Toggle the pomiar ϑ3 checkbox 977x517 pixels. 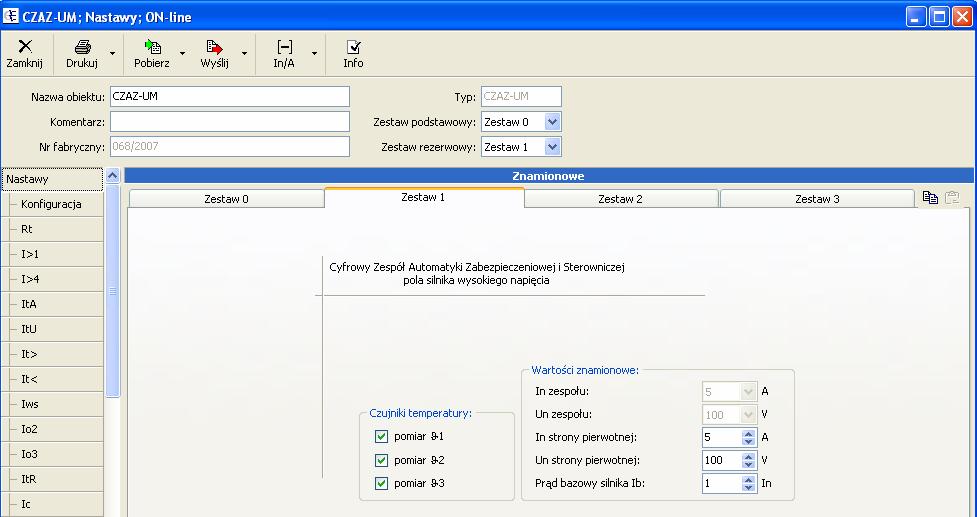(x=381, y=483)
